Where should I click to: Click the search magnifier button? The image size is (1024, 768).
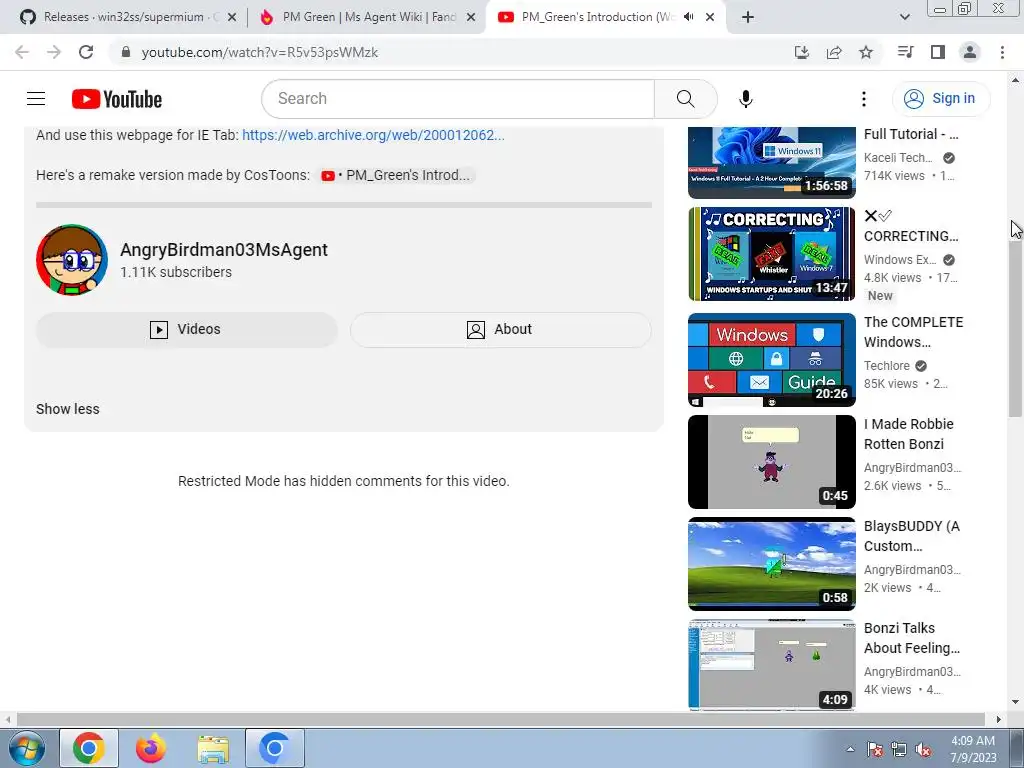[686, 99]
